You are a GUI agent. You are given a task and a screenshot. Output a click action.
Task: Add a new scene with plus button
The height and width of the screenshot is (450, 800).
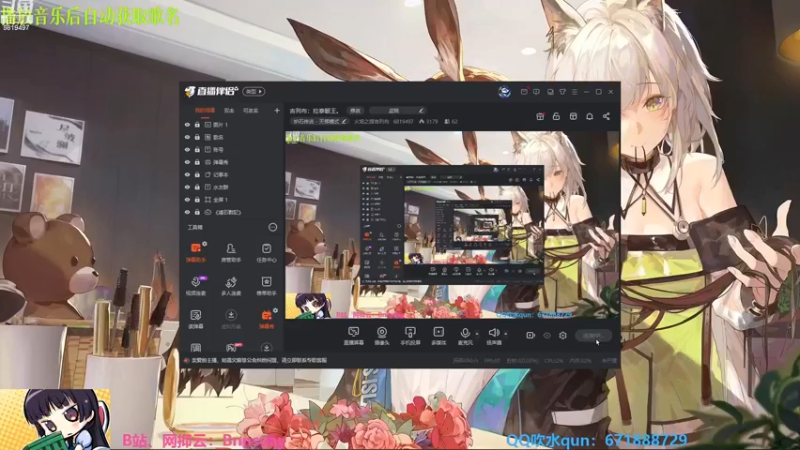point(277,110)
